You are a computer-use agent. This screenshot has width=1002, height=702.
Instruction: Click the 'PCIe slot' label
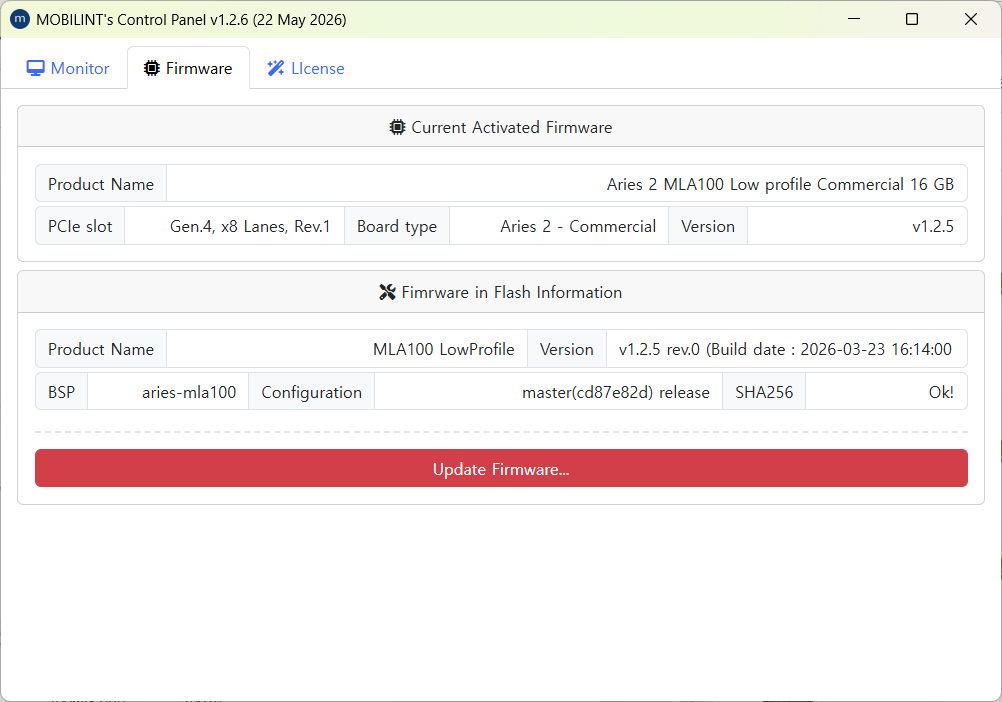pos(80,227)
